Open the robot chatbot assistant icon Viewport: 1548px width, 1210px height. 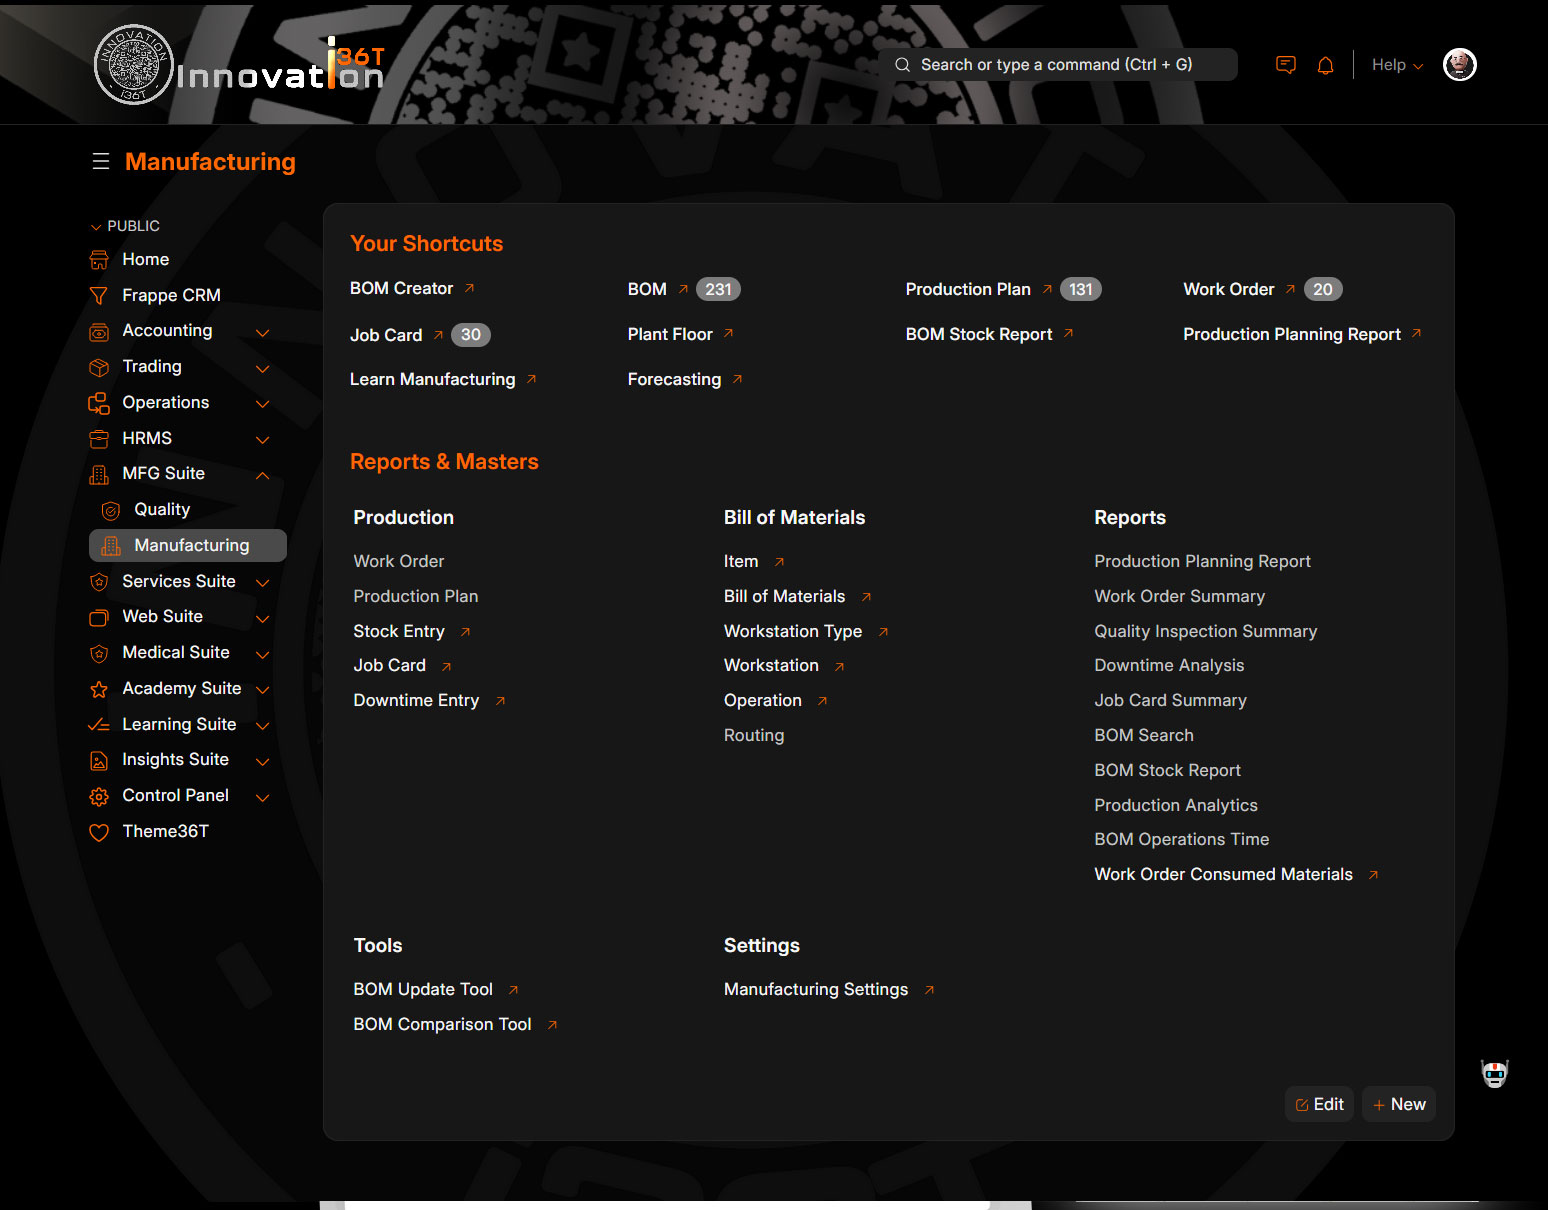point(1494,1074)
